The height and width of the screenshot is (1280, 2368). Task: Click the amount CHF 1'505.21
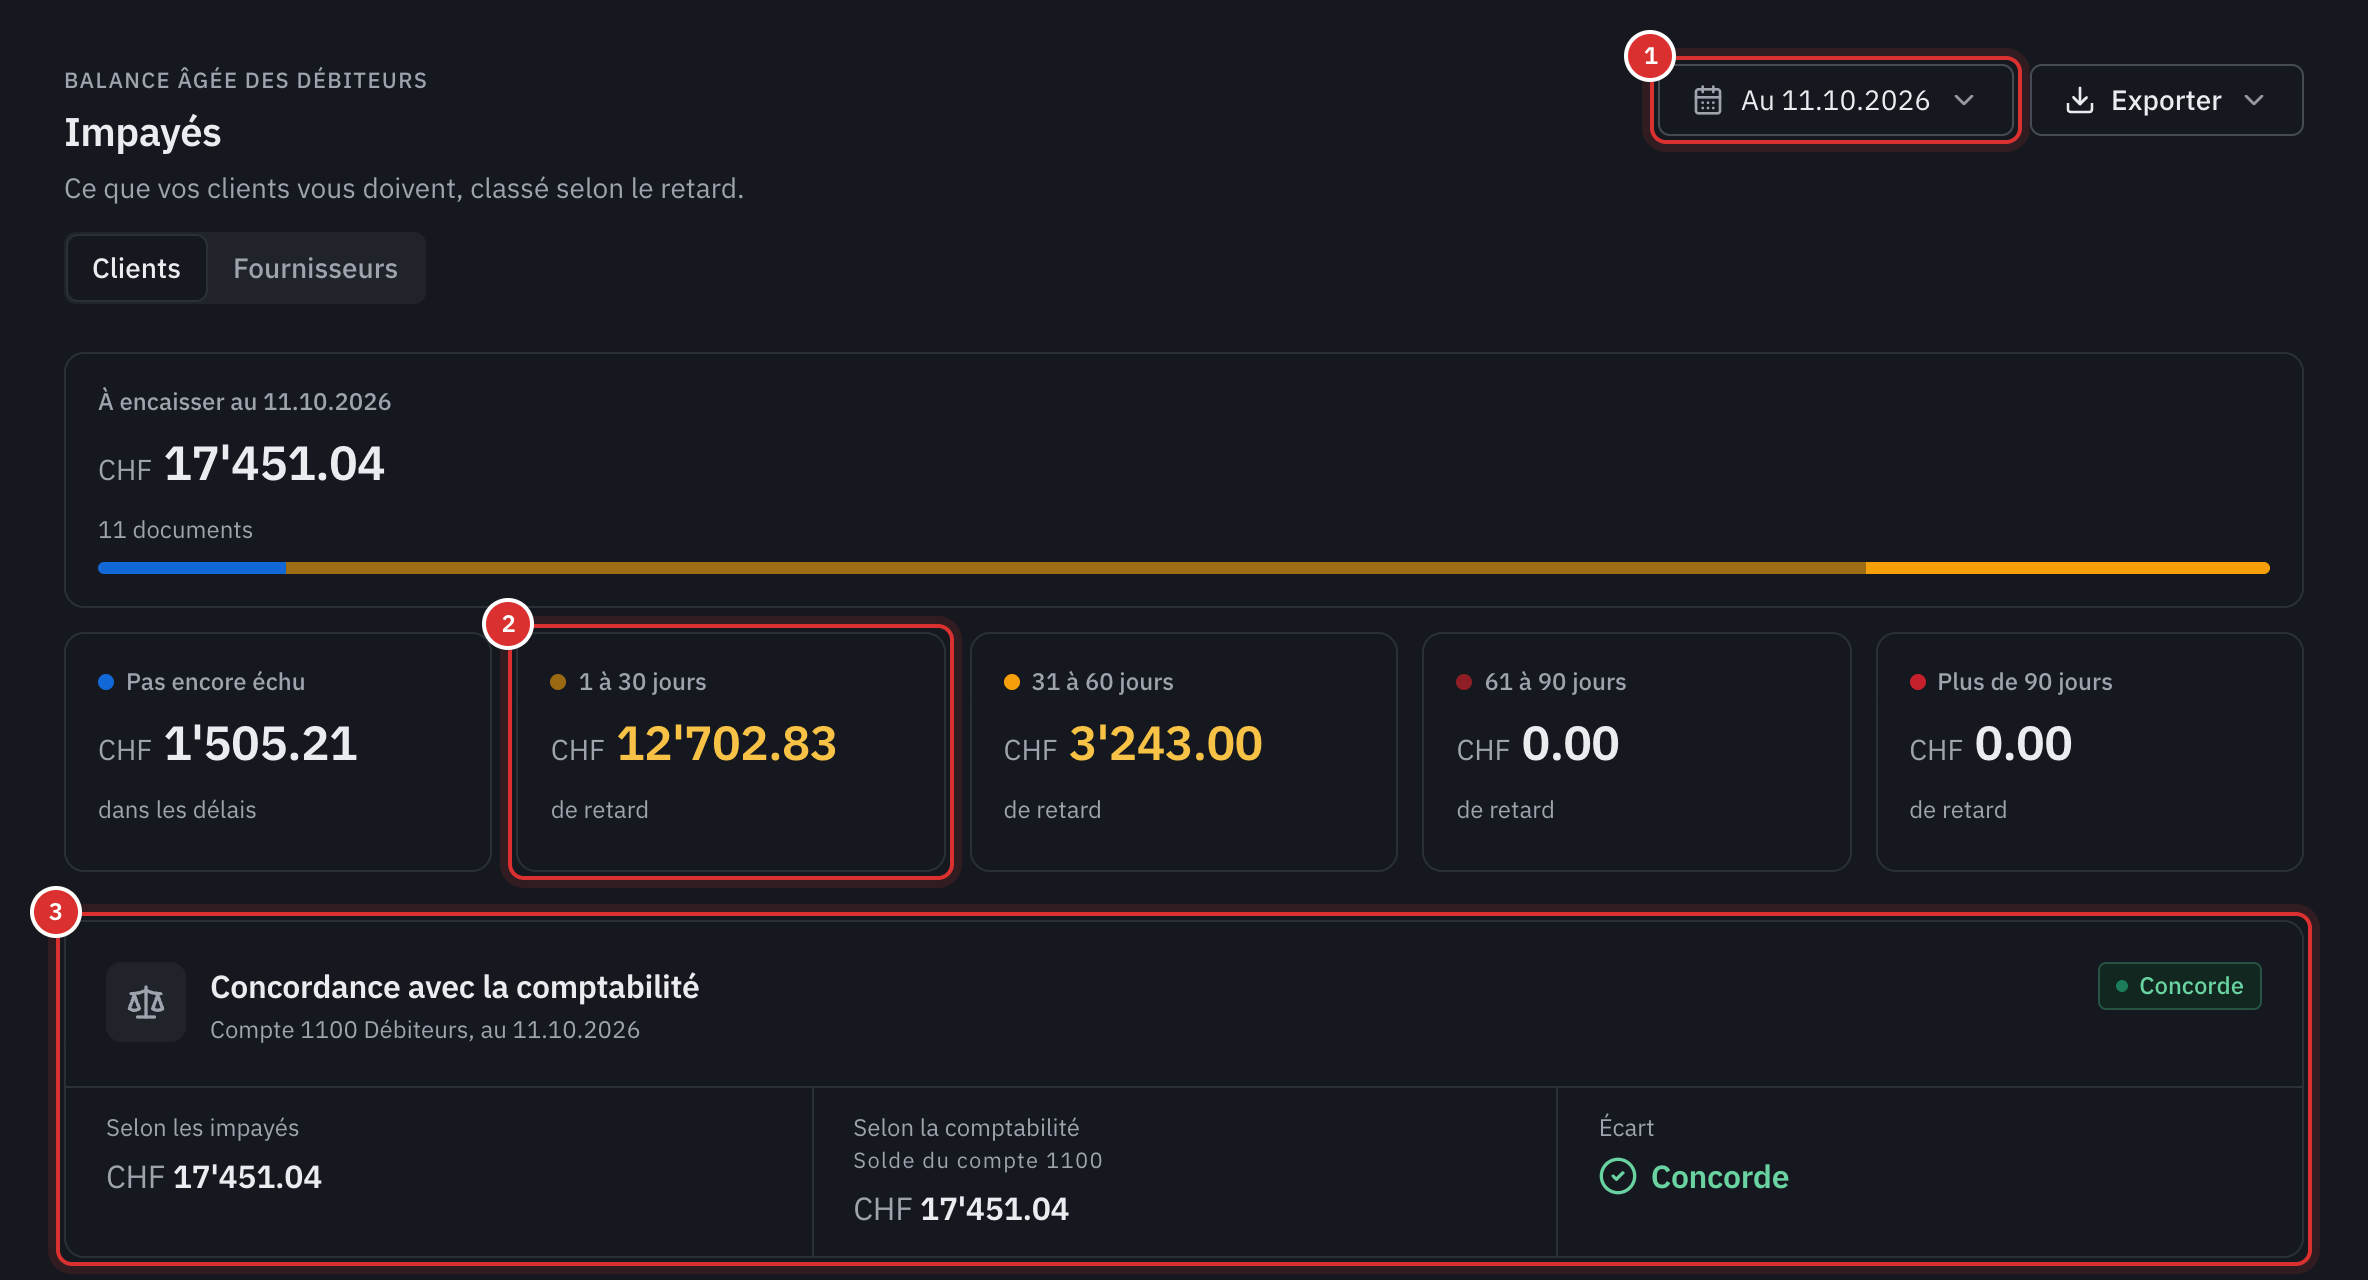(228, 744)
